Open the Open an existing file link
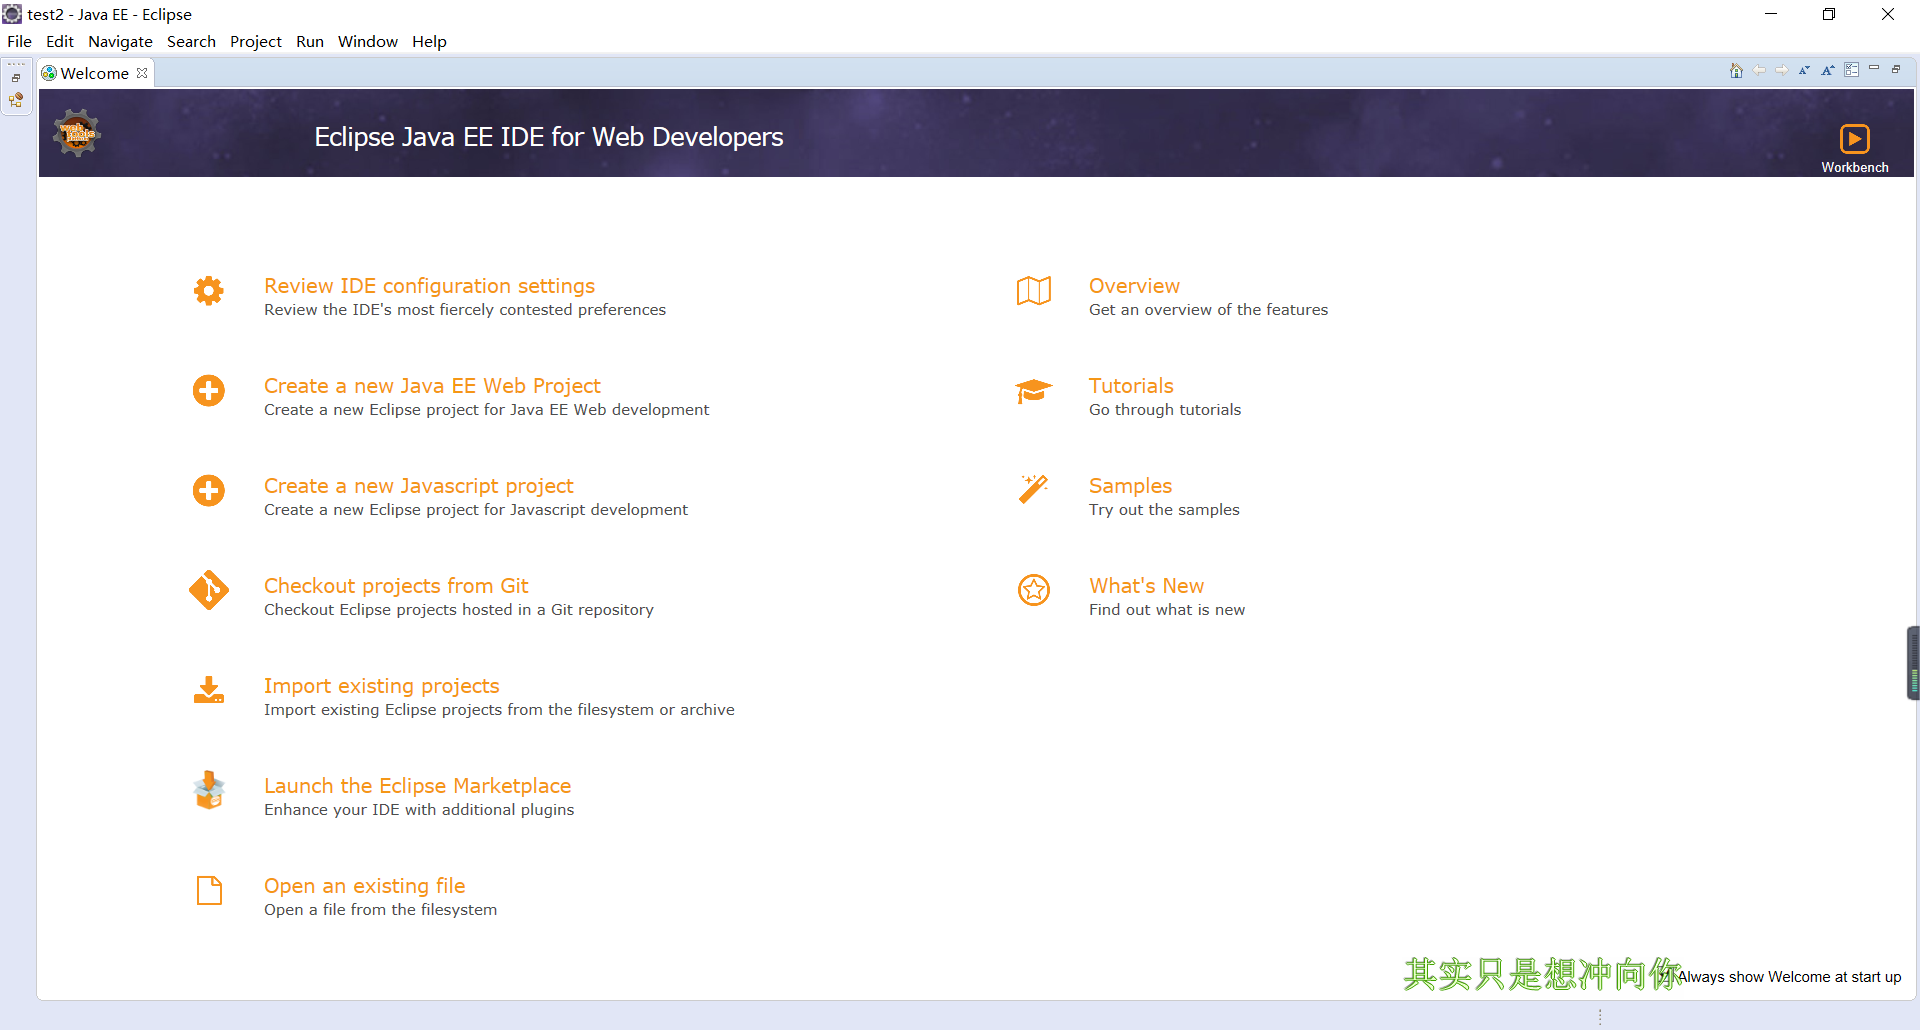The height and width of the screenshot is (1030, 1920). (364, 886)
